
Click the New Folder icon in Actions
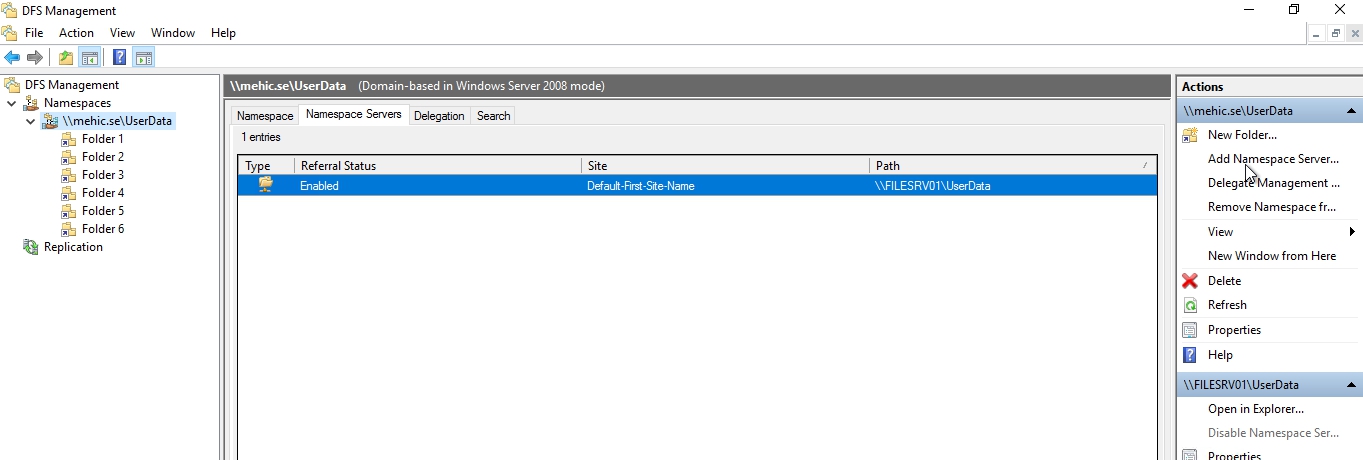1190,135
